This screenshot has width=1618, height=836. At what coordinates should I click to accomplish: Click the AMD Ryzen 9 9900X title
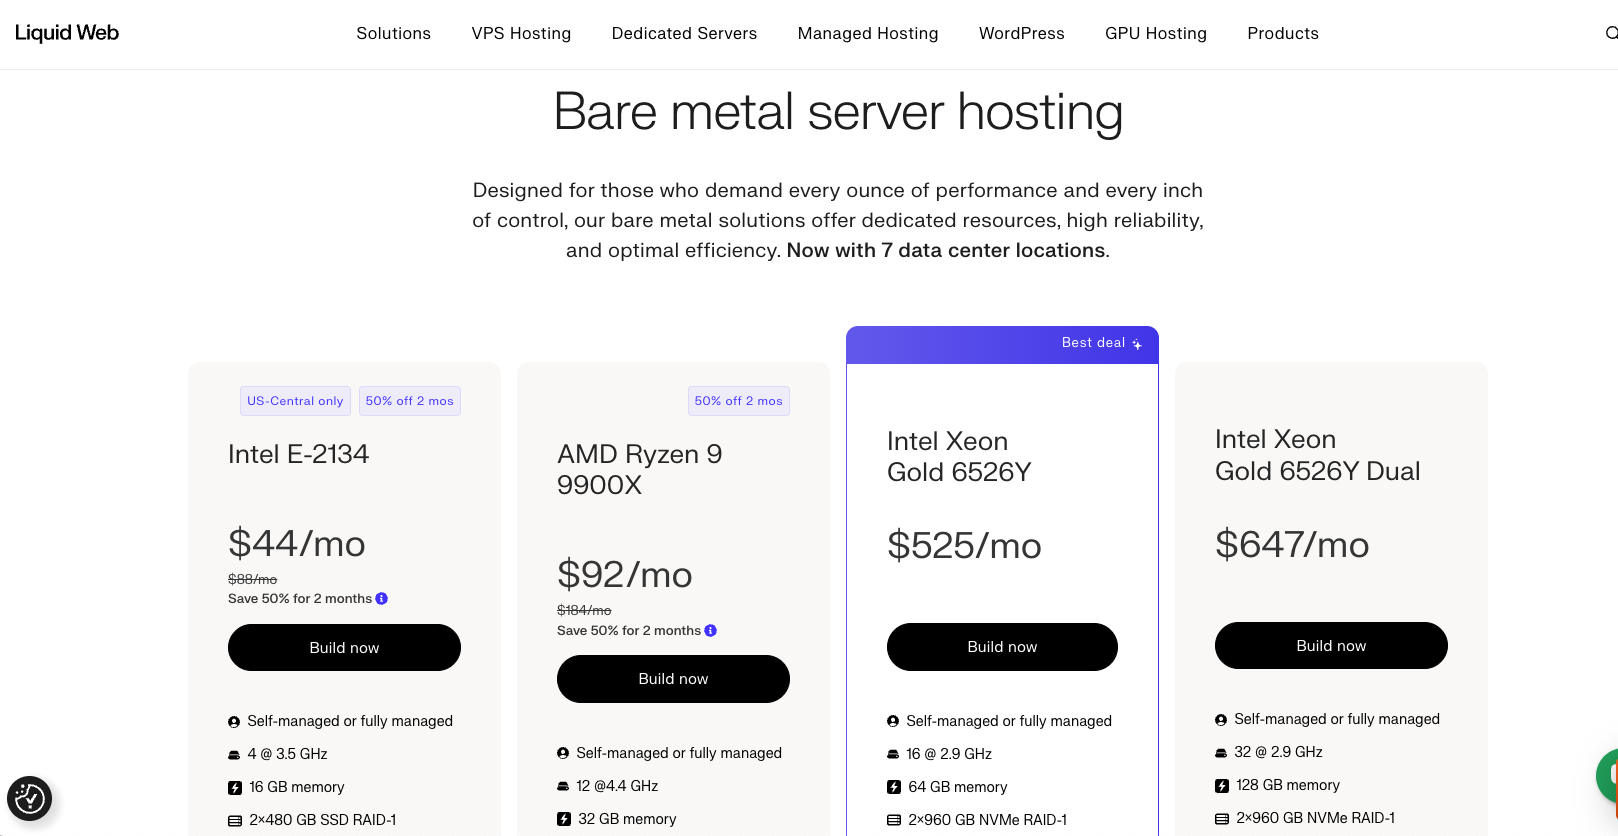(x=640, y=469)
